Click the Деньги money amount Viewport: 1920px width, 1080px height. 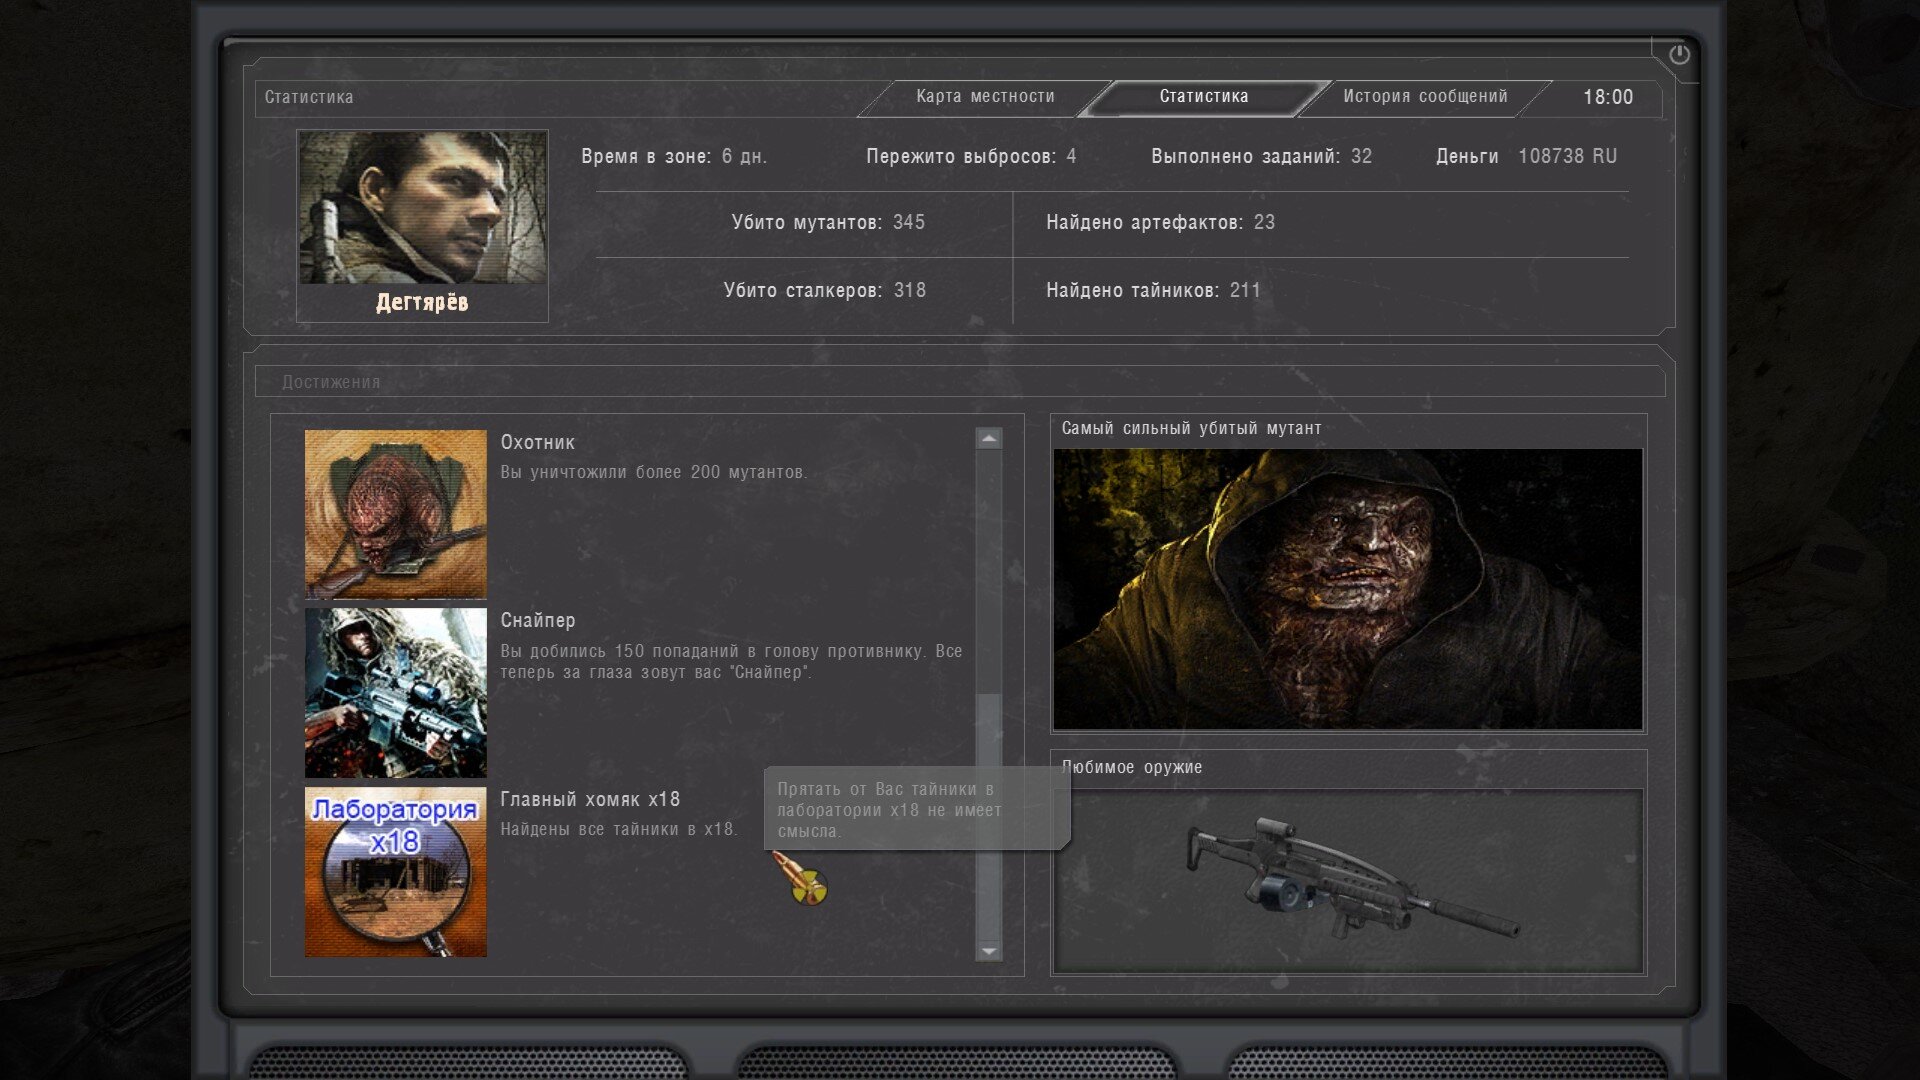tap(1566, 156)
